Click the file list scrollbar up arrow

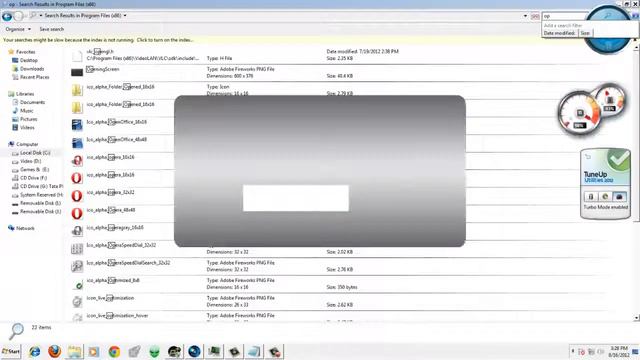[x=637, y=47]
